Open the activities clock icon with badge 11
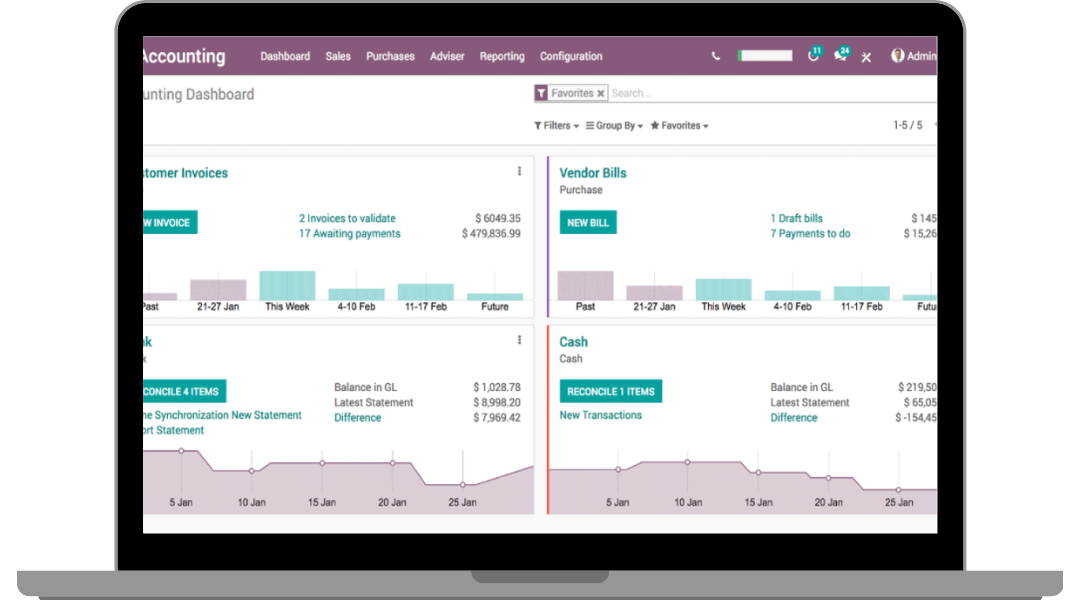 click(813, 56)
